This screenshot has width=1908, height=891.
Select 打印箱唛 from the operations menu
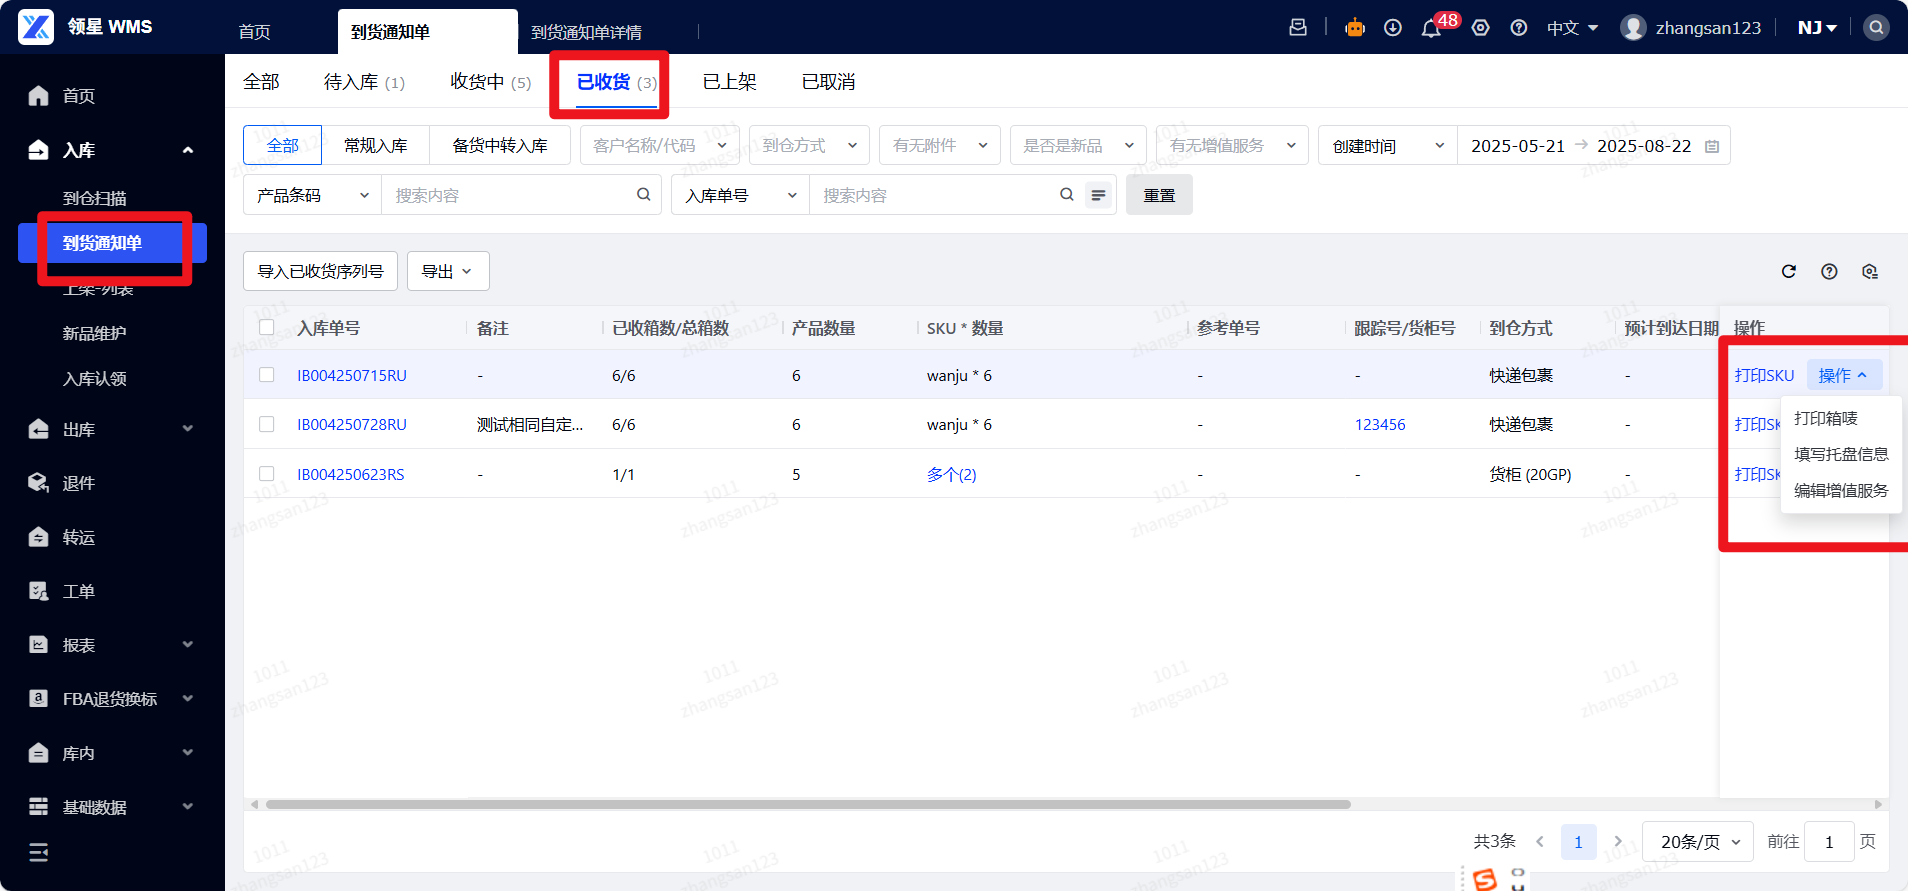pos(1825,418)
